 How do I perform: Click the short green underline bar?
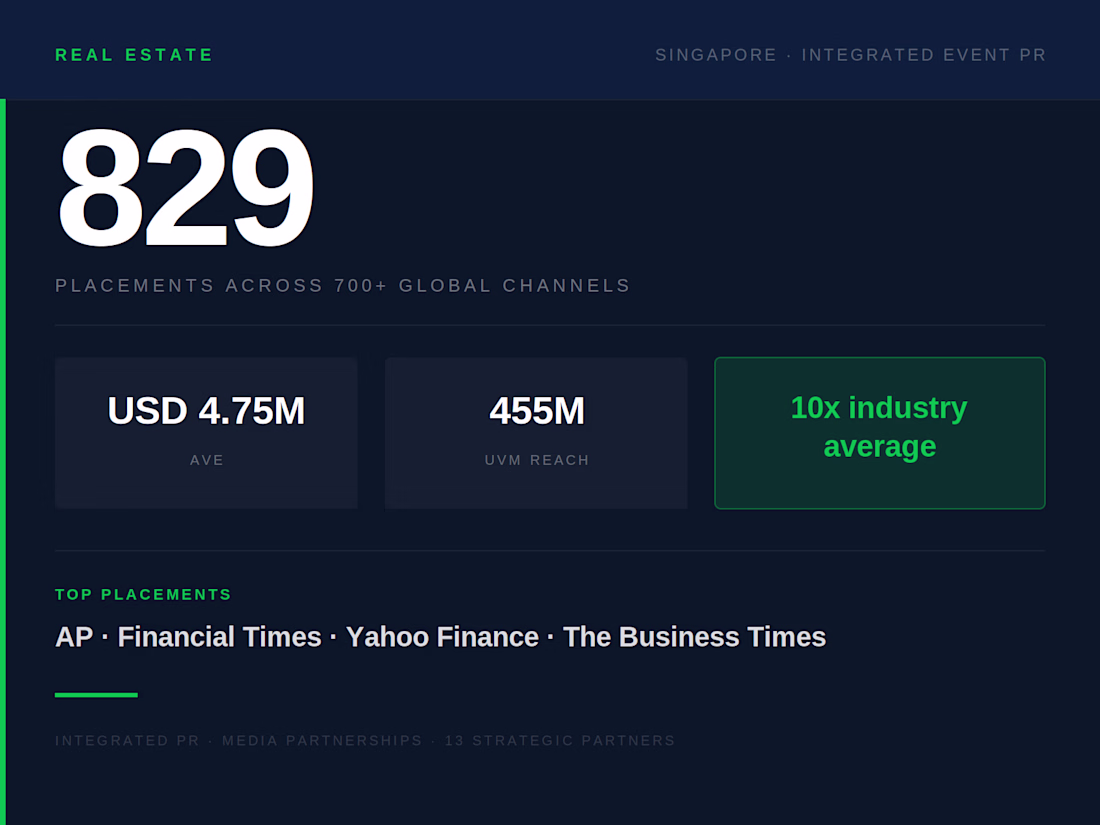pyautogui.click(x=96, y=694)
